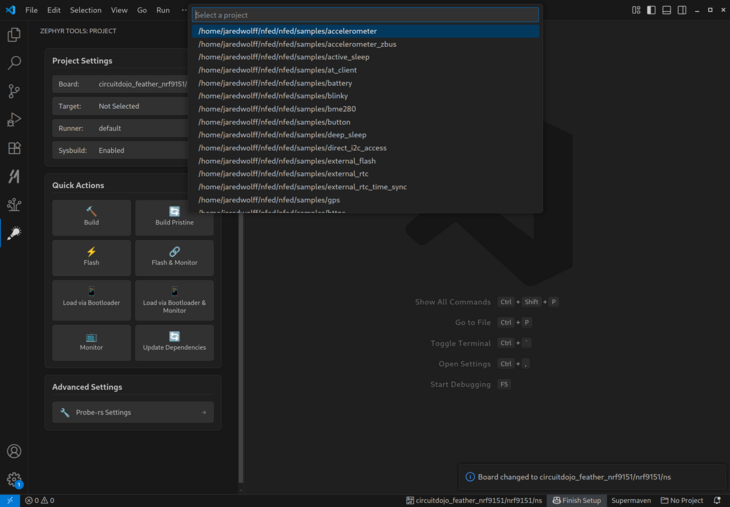
Task: Open the Selection menu
Action: 86,10
